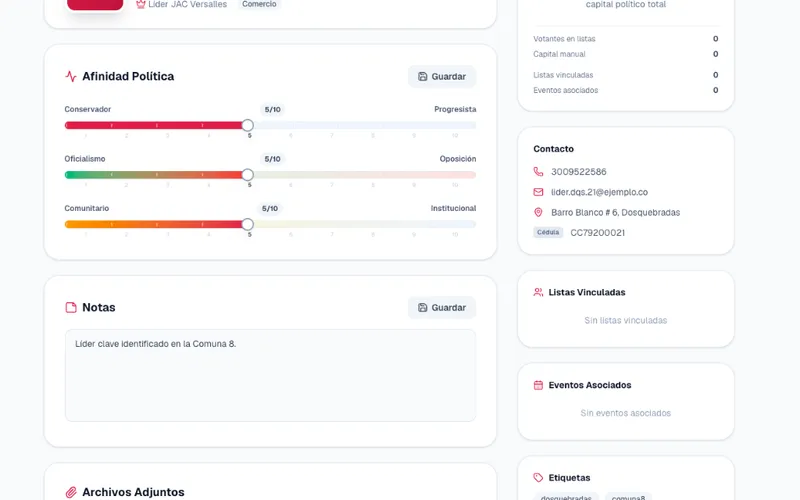Click the Cédula badge

[548, 233]
